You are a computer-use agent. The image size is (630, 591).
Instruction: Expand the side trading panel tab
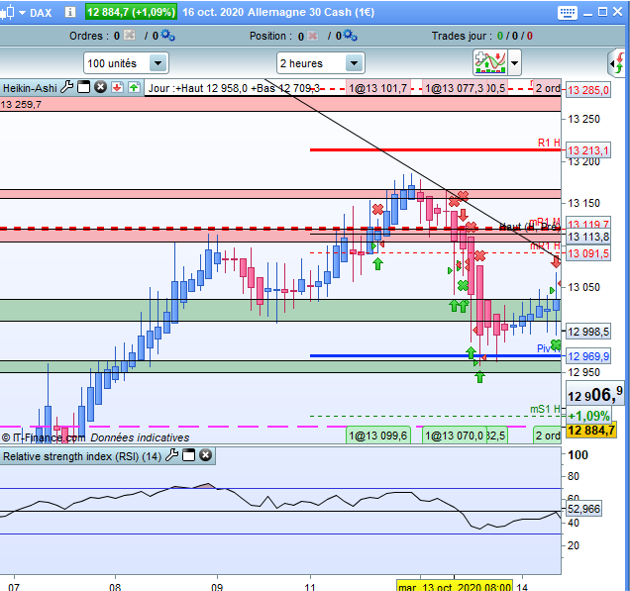(617, 63)
